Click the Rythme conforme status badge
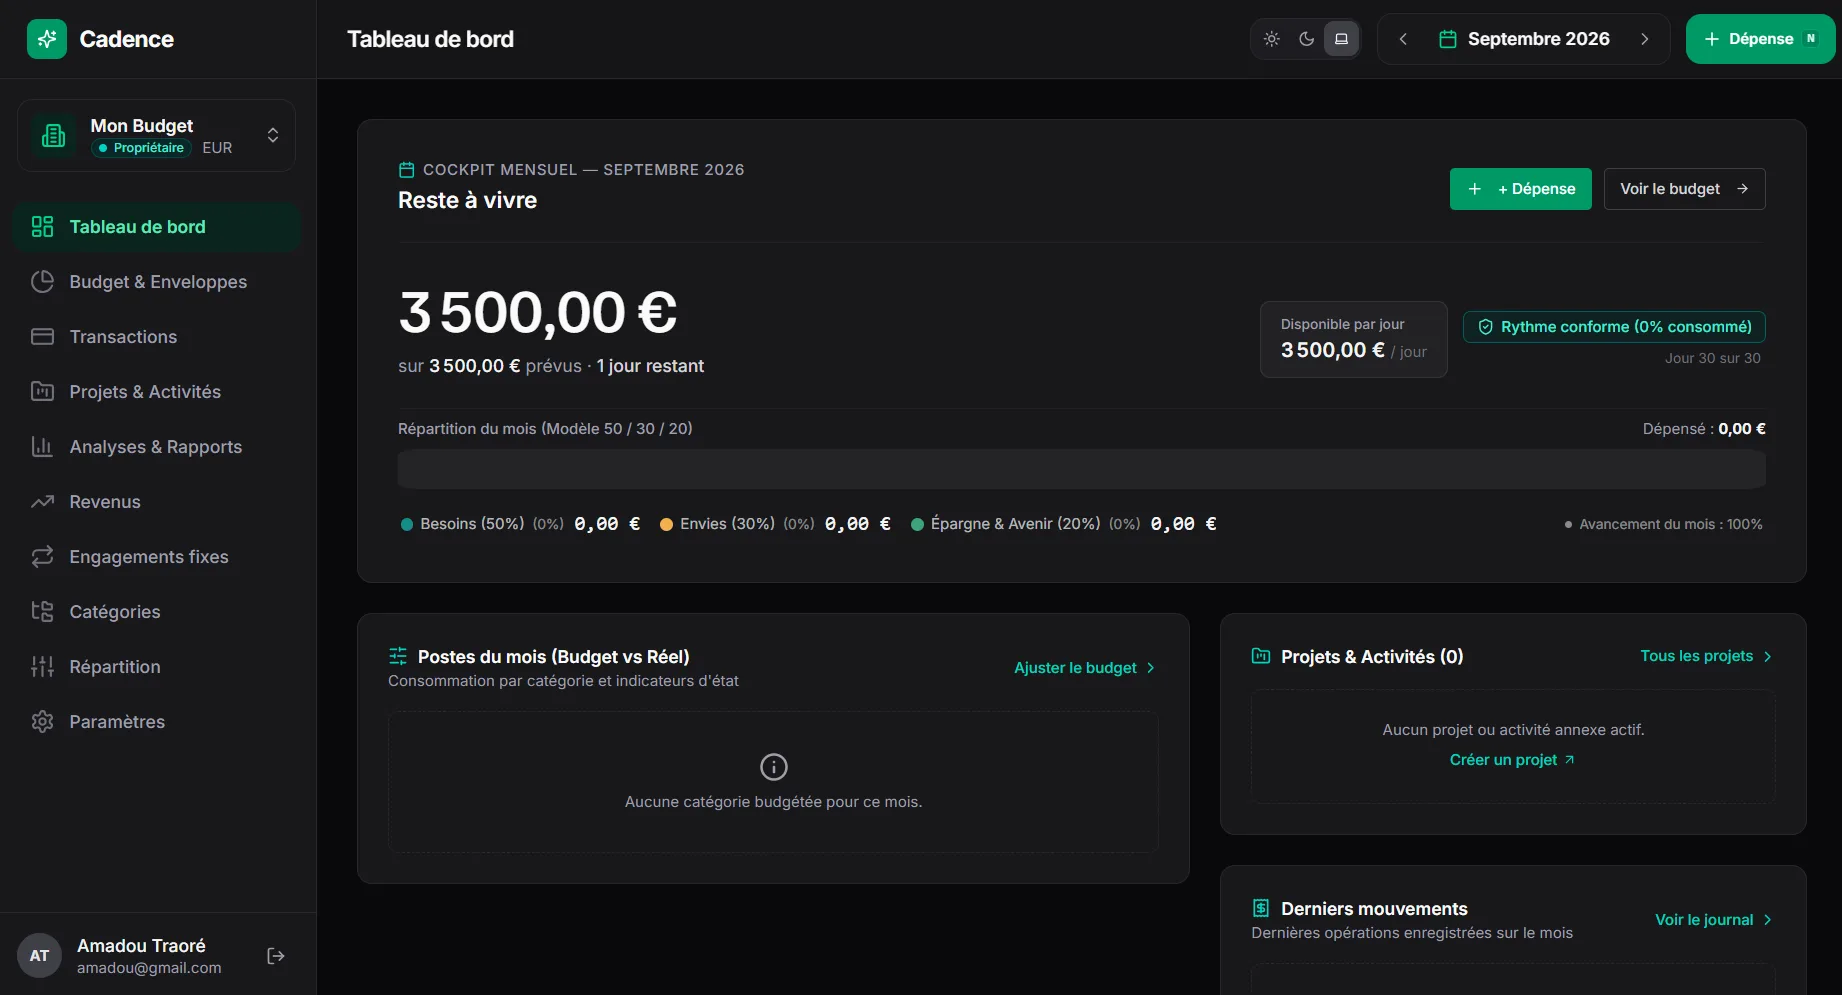Screen dimensions: 1842x995 pyautogui.click(x=1614, y=327)
